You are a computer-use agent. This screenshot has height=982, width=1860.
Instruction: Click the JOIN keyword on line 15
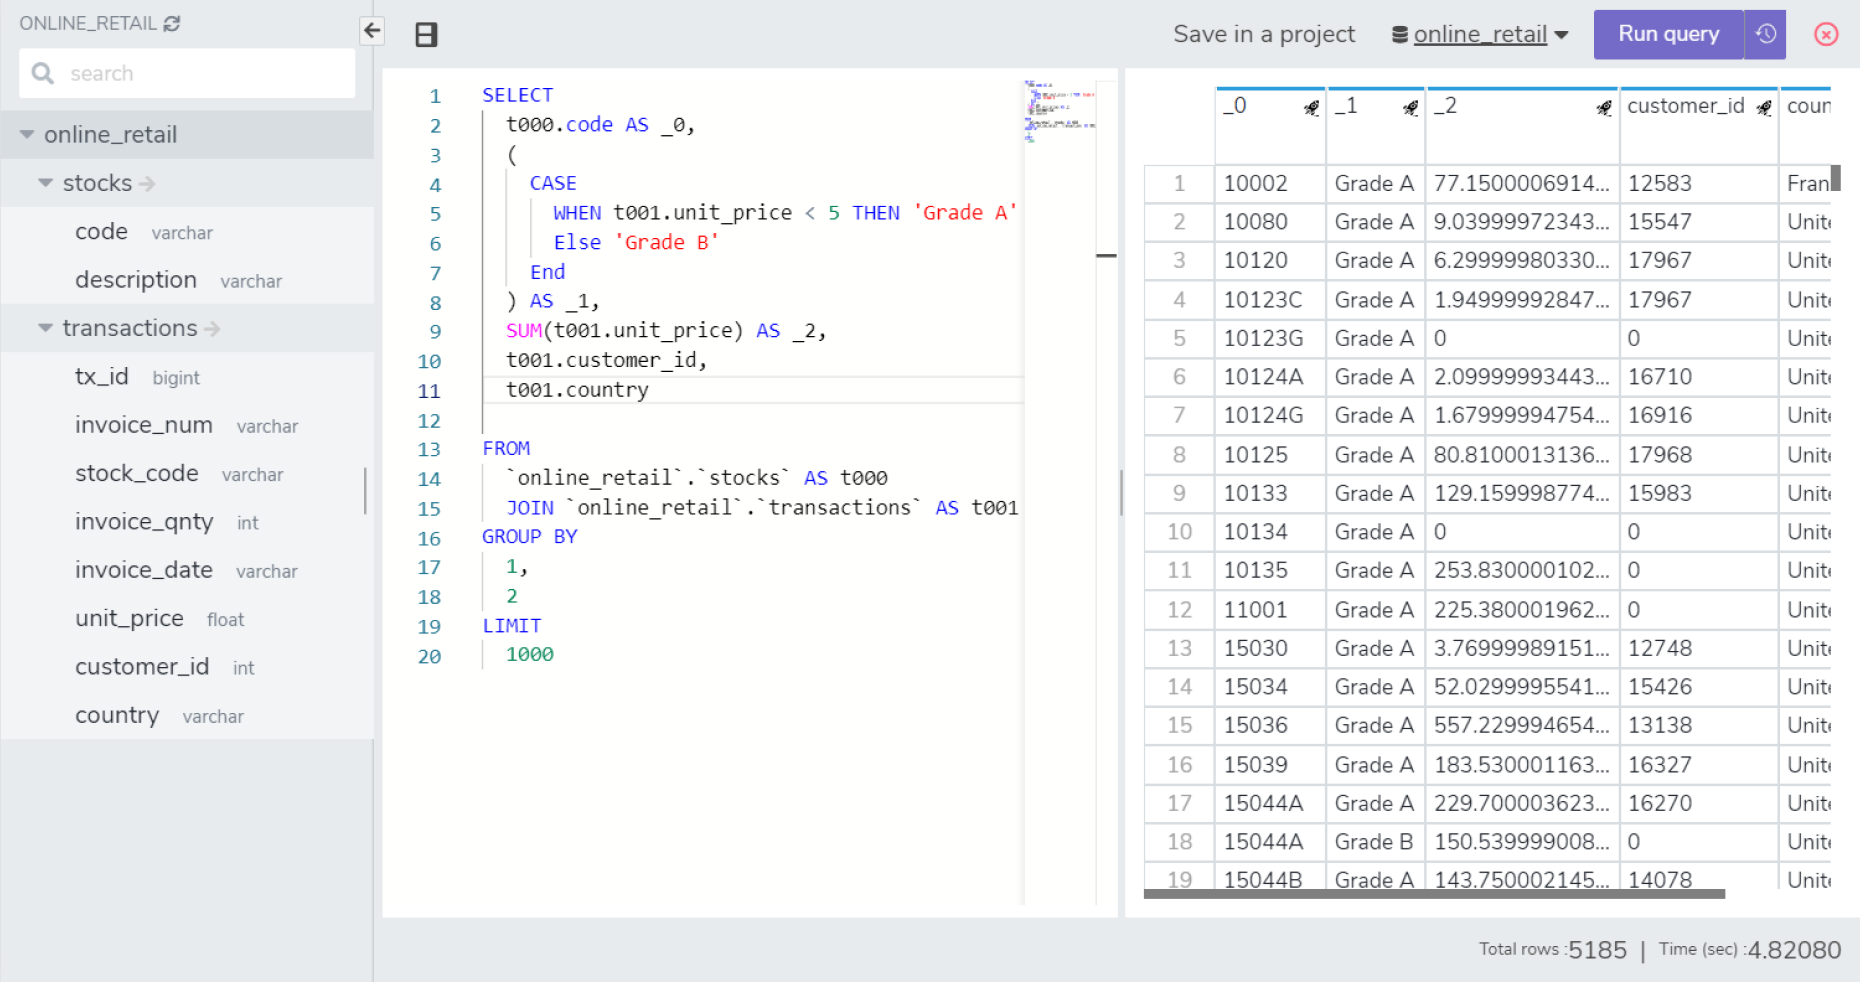click(530, 507)
